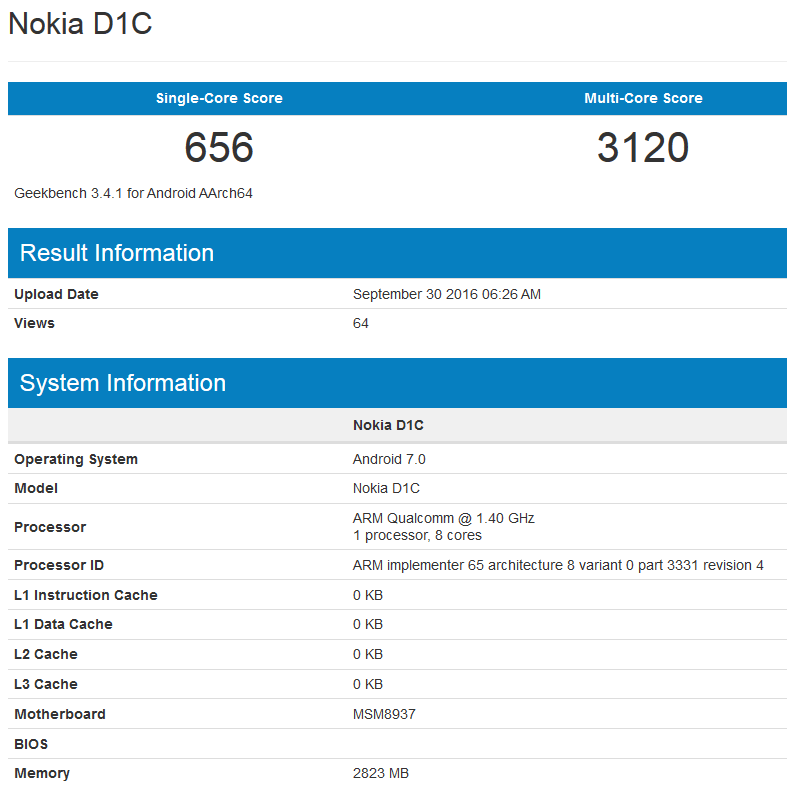The image size is (787, 796).
Task: Click the Nokia D1C table column header
Action: [388, 425]
